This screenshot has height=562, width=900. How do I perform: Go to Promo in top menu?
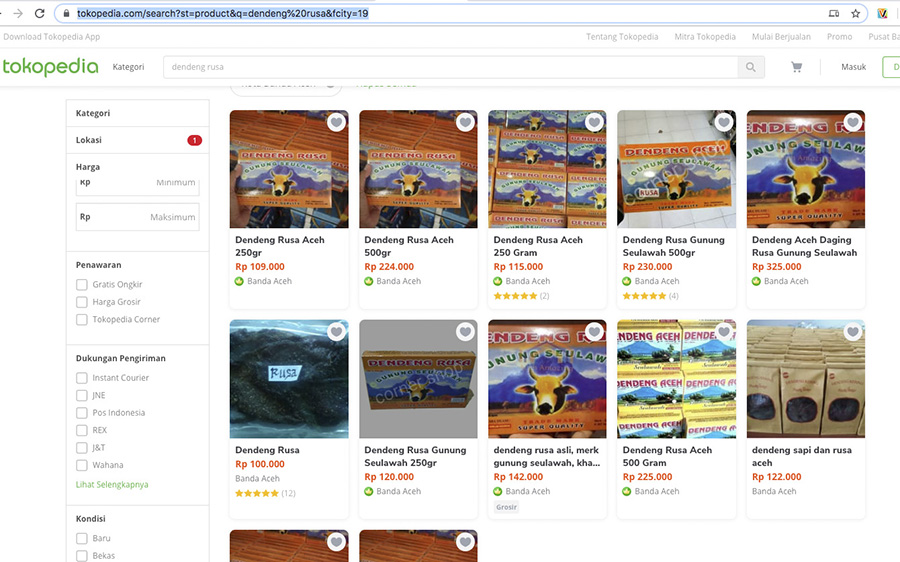coord(839,37)
